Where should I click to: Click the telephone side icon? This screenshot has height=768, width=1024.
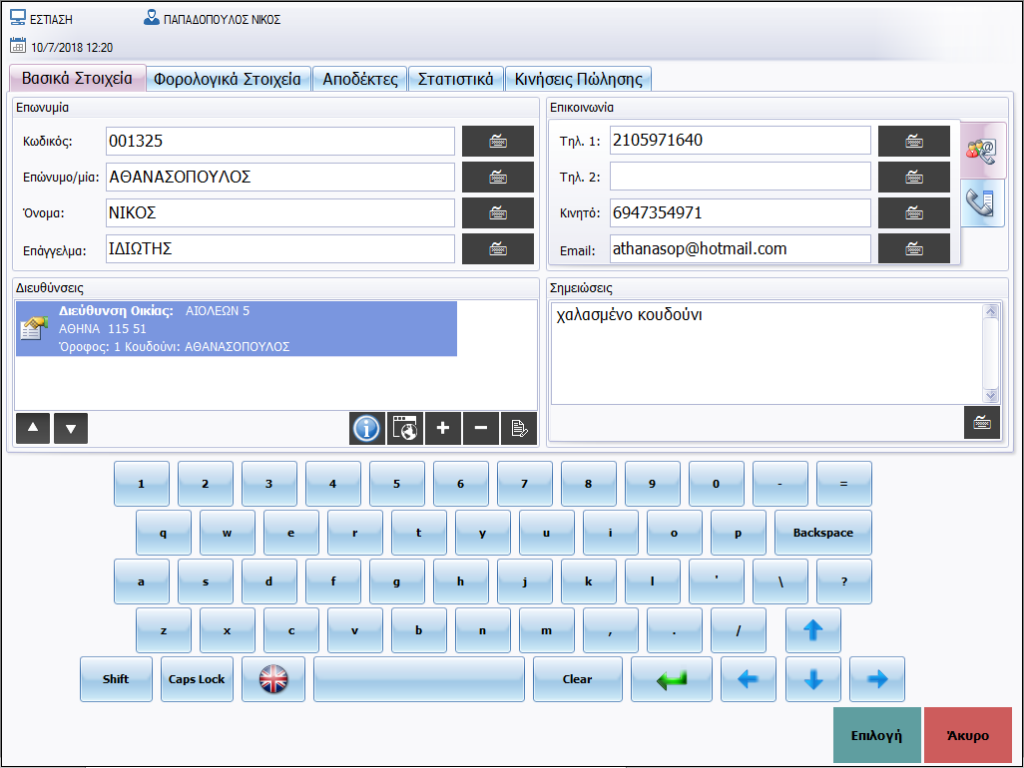(x=982, y=202)
